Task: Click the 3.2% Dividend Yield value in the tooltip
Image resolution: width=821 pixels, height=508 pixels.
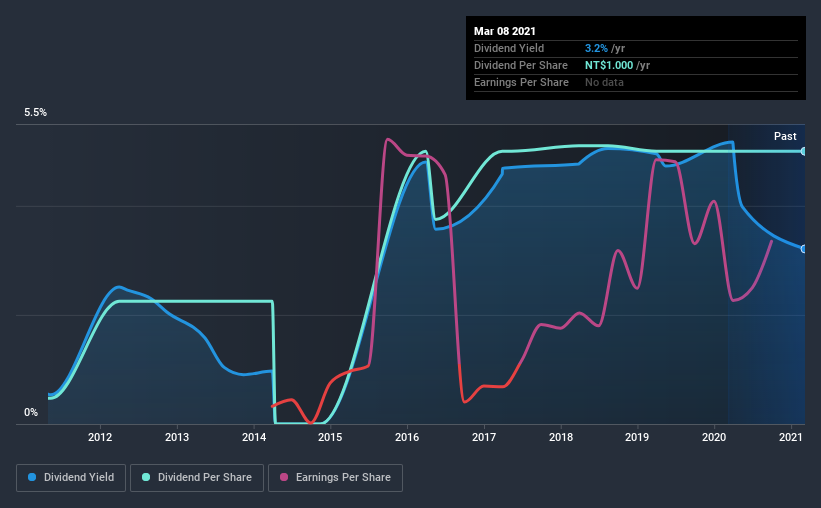Action: [x=596, y=48]
